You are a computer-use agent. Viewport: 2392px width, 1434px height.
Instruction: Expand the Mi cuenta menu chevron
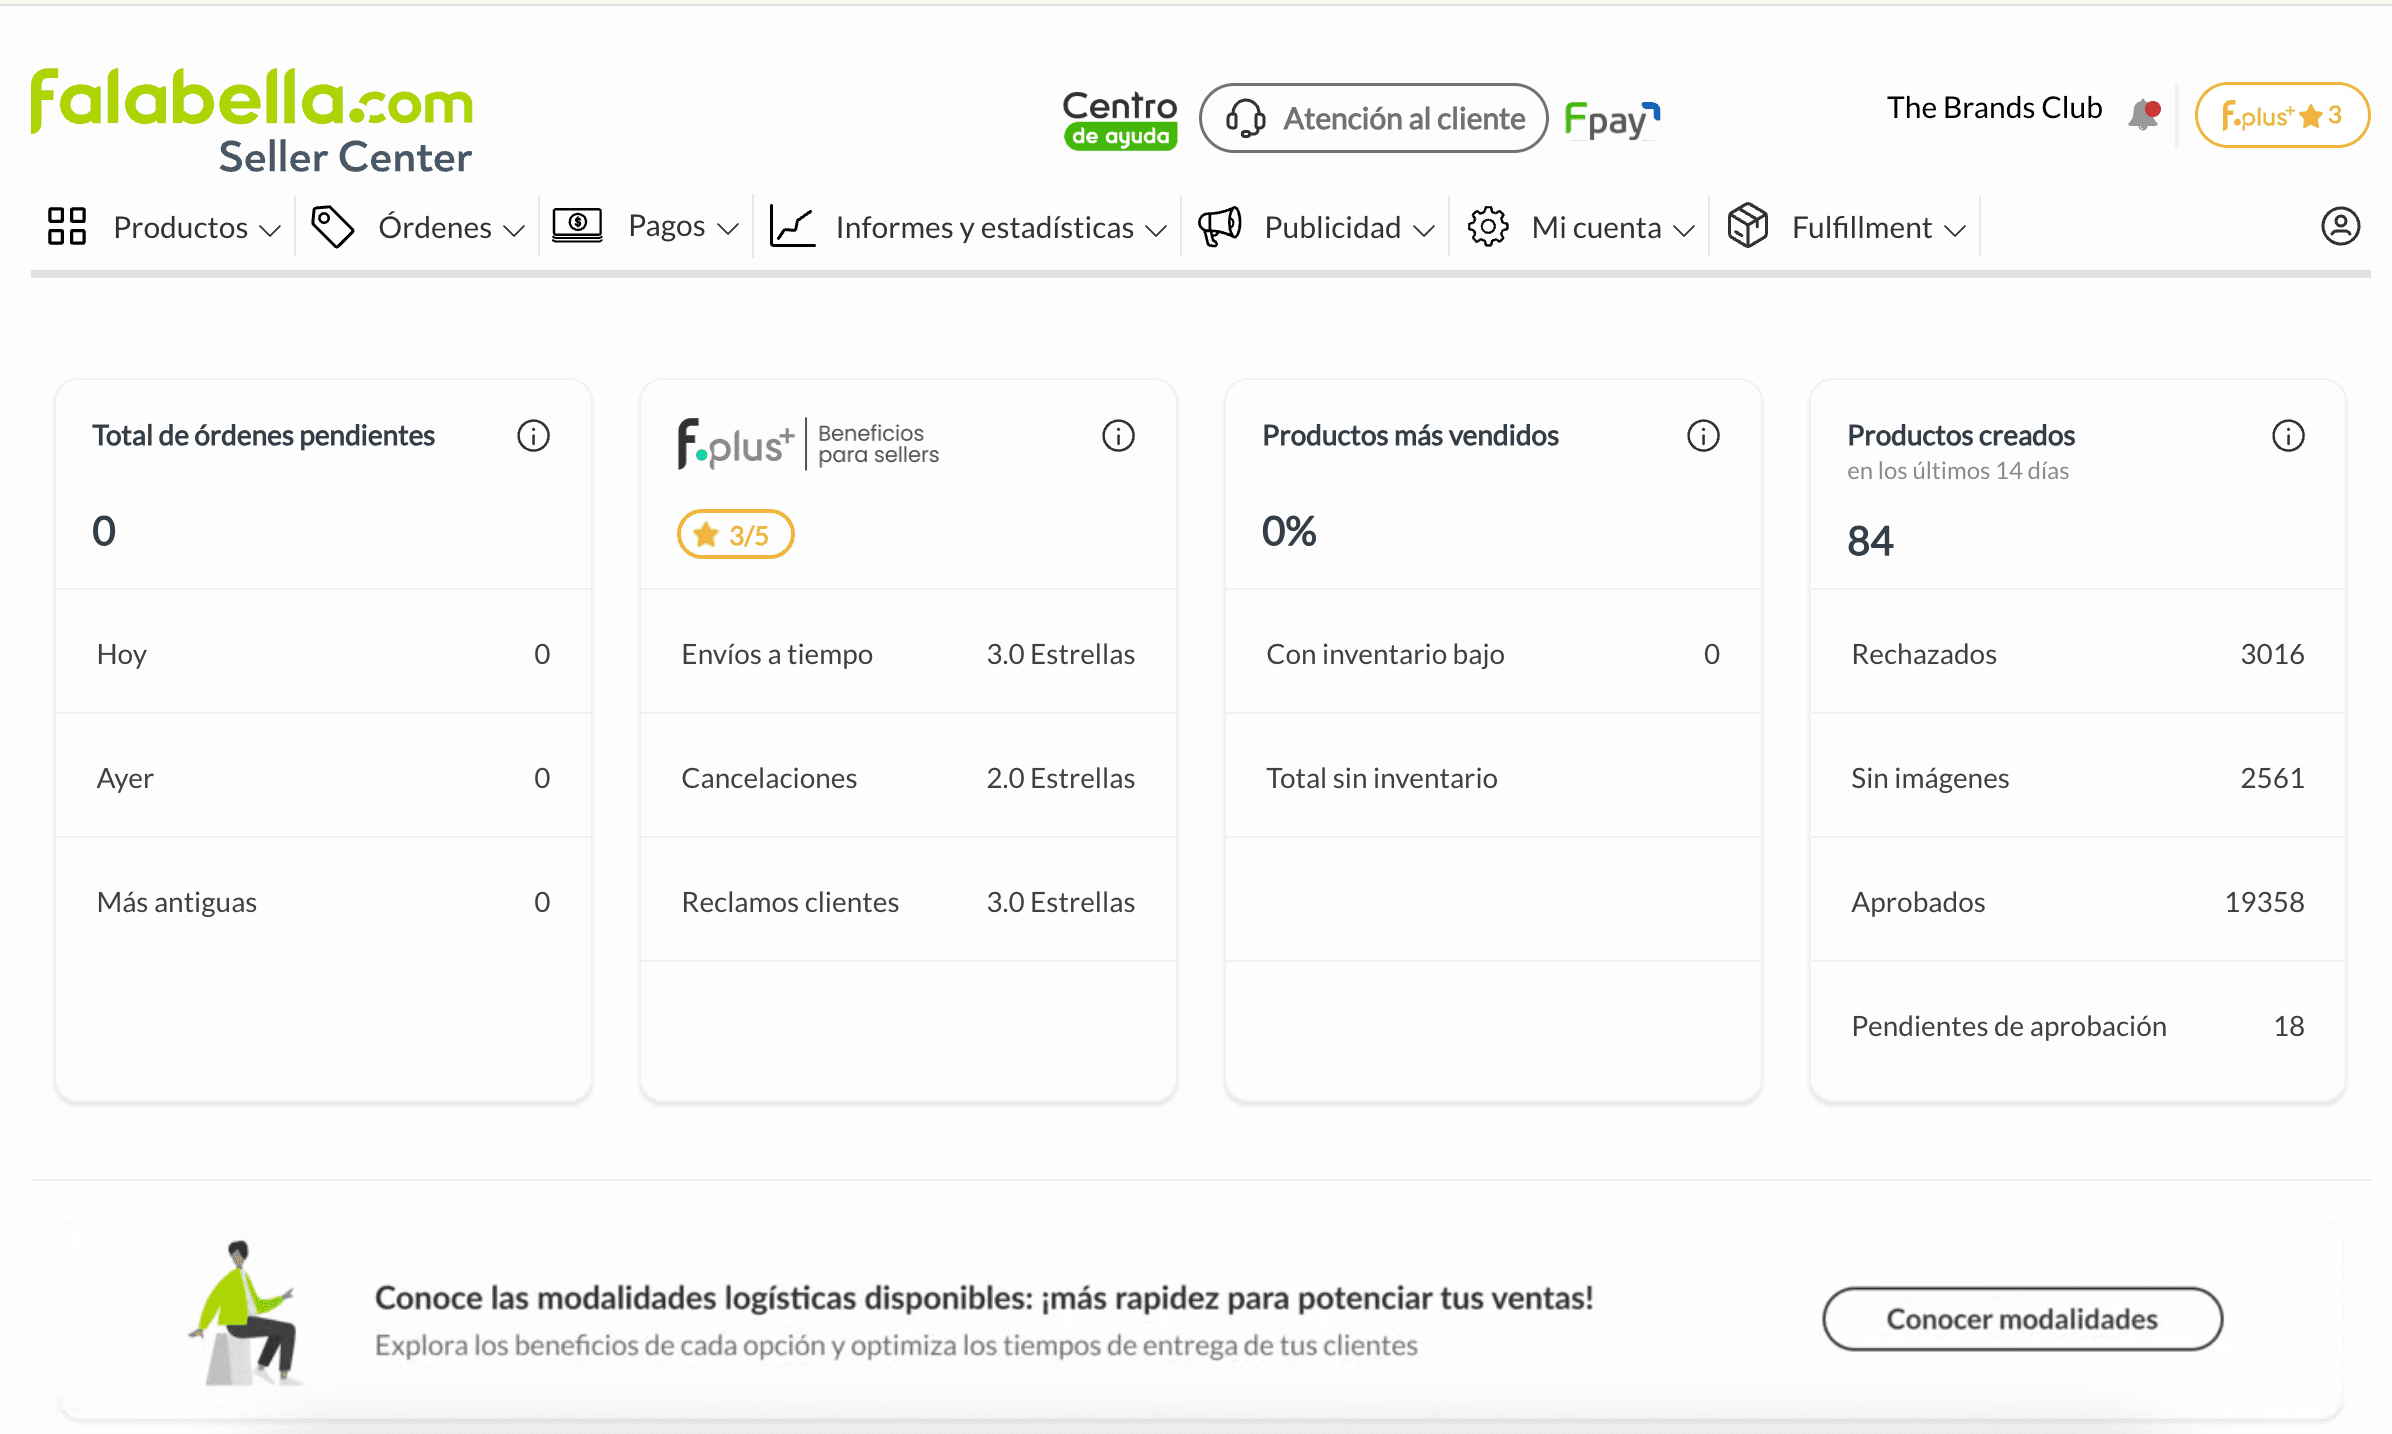[1684, 230]
